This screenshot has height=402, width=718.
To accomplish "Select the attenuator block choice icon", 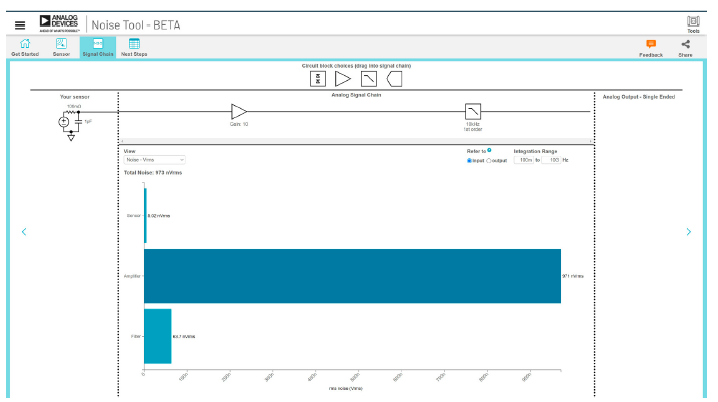I will [x=318, y=78].
